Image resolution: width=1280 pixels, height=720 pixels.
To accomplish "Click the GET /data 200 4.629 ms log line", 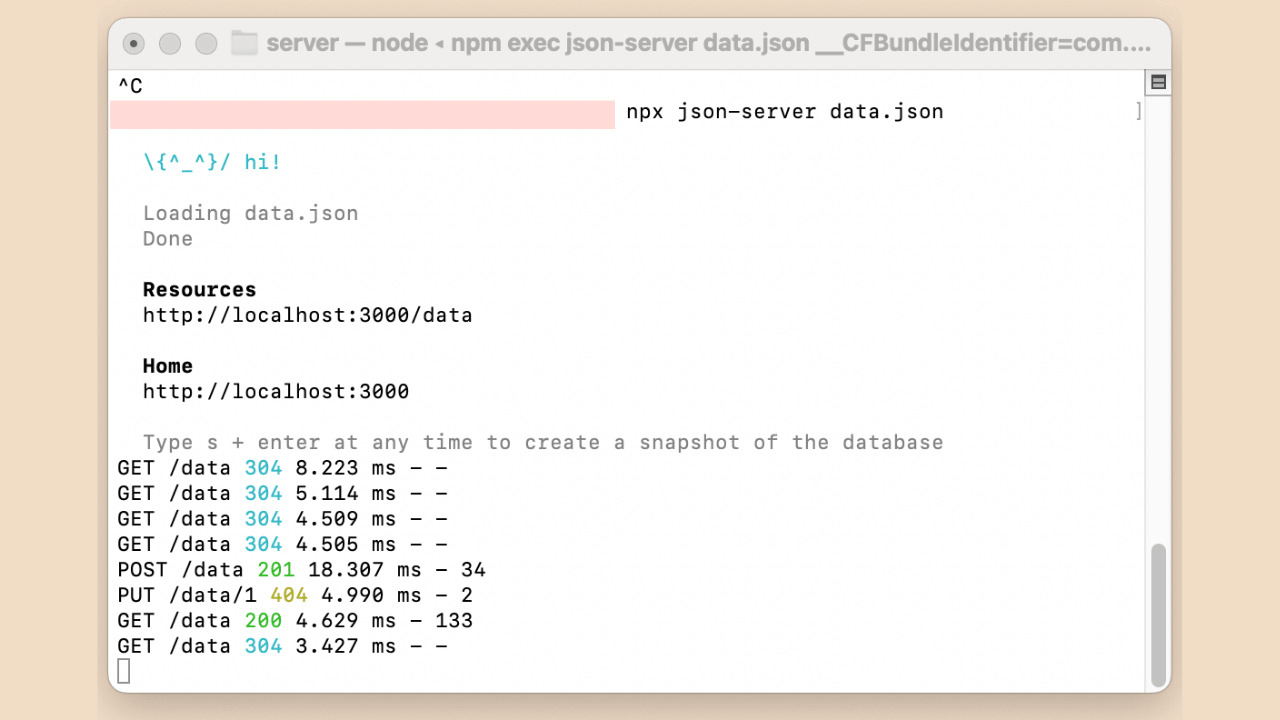I will pos(295,621).
